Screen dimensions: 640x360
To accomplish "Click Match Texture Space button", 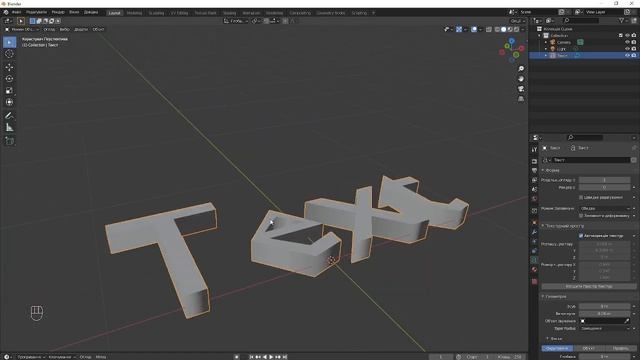I will pos(589,287).
